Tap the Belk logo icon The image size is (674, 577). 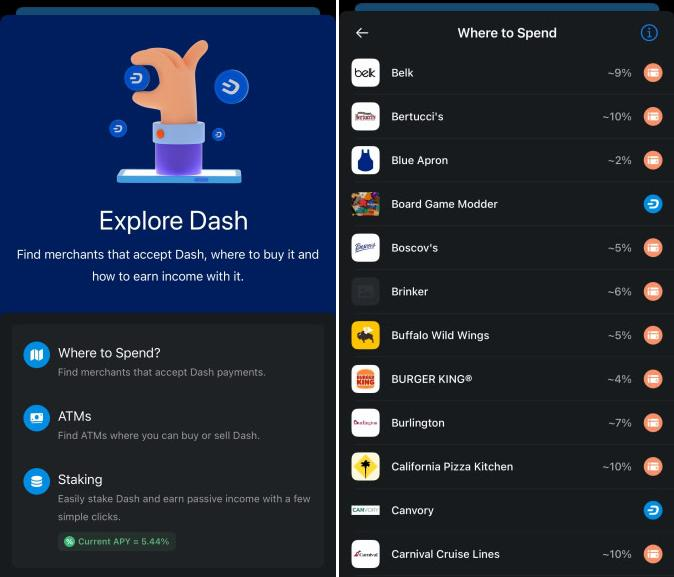(x=365, y=73)
